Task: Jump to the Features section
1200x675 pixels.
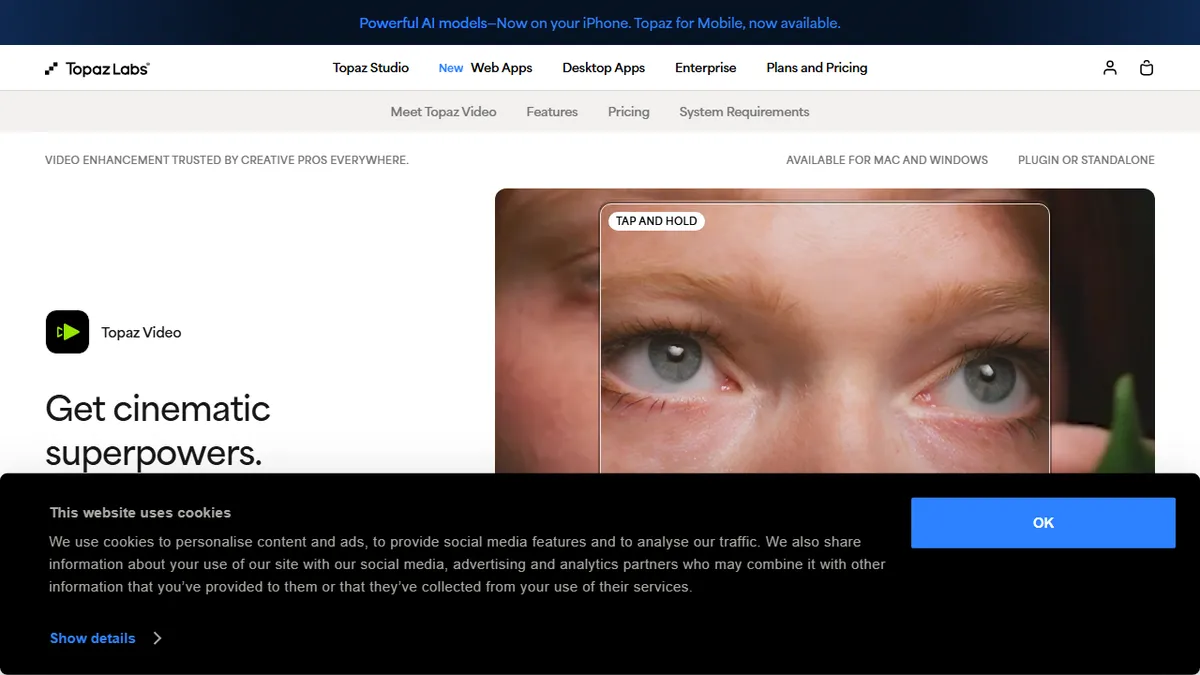Action: [552, 112]
